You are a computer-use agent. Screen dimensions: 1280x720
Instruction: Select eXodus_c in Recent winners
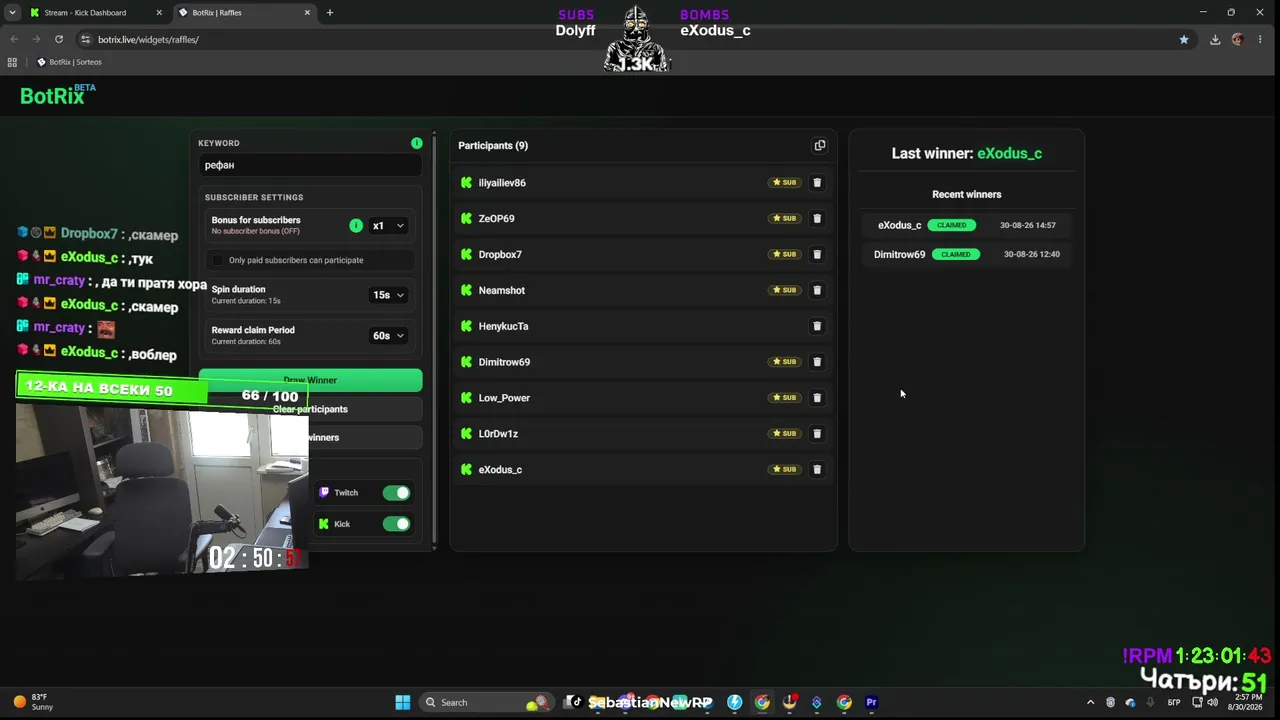[899, 226]
